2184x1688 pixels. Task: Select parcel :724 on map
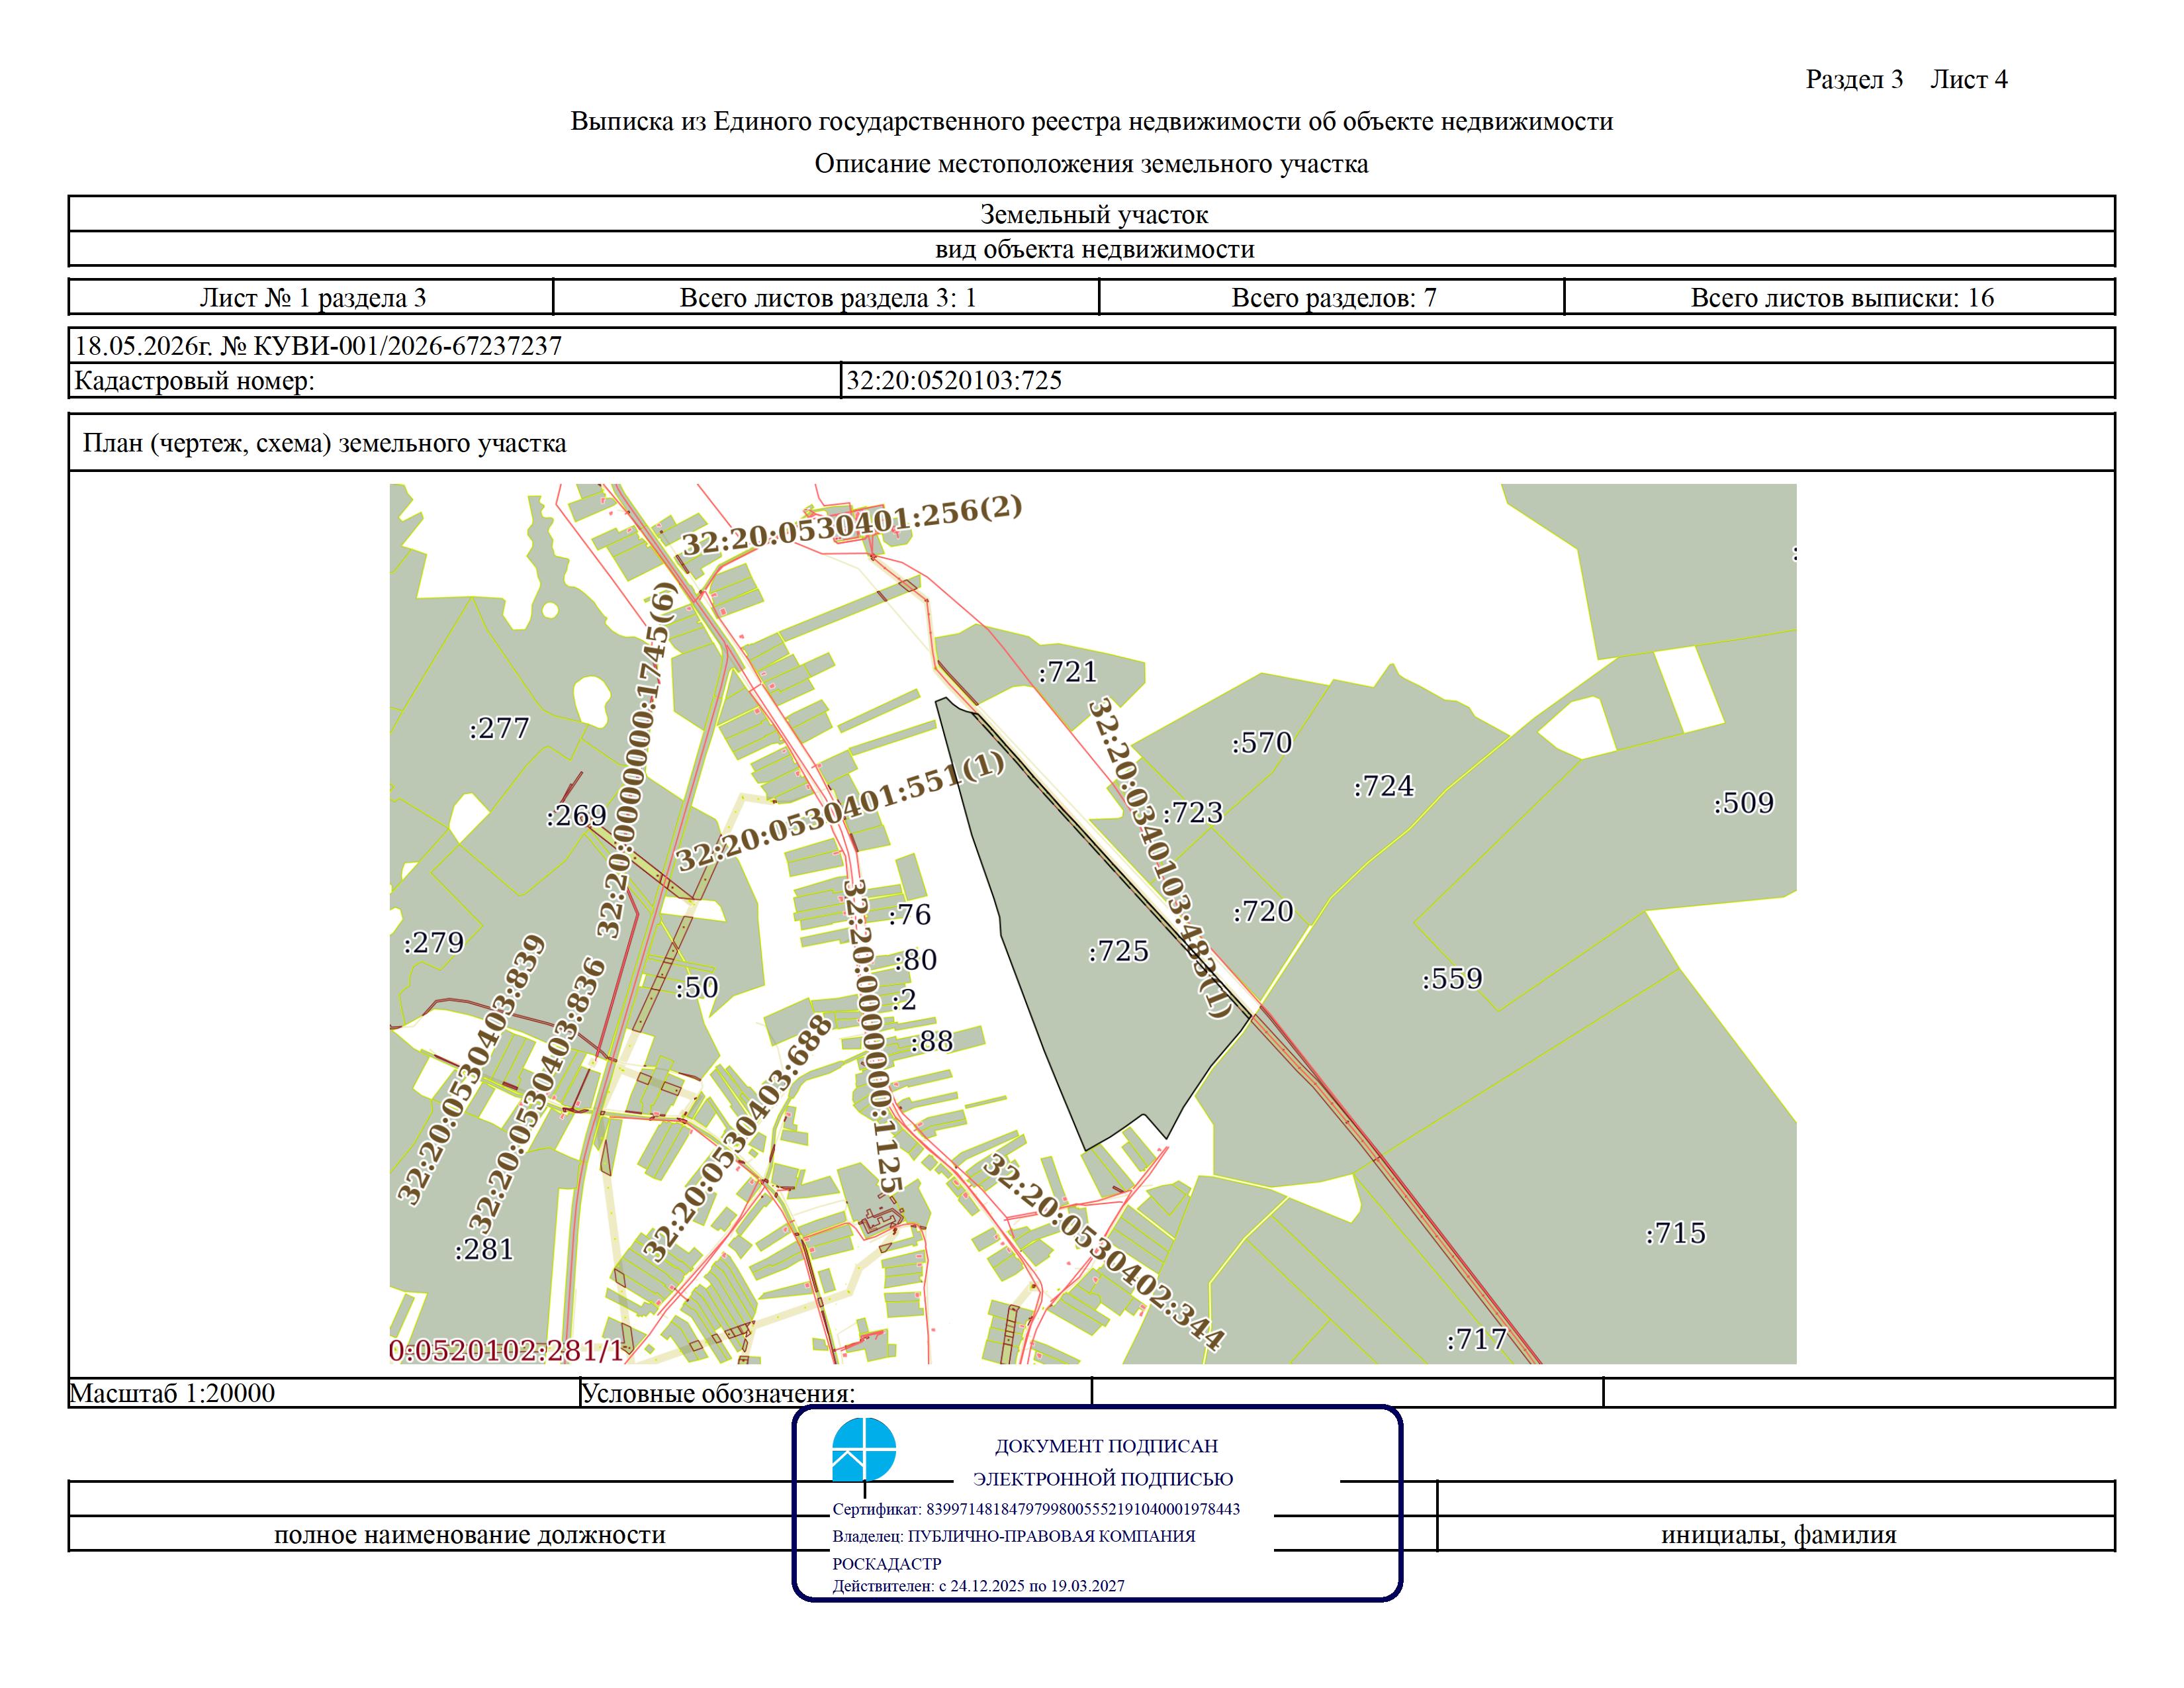1384,786
